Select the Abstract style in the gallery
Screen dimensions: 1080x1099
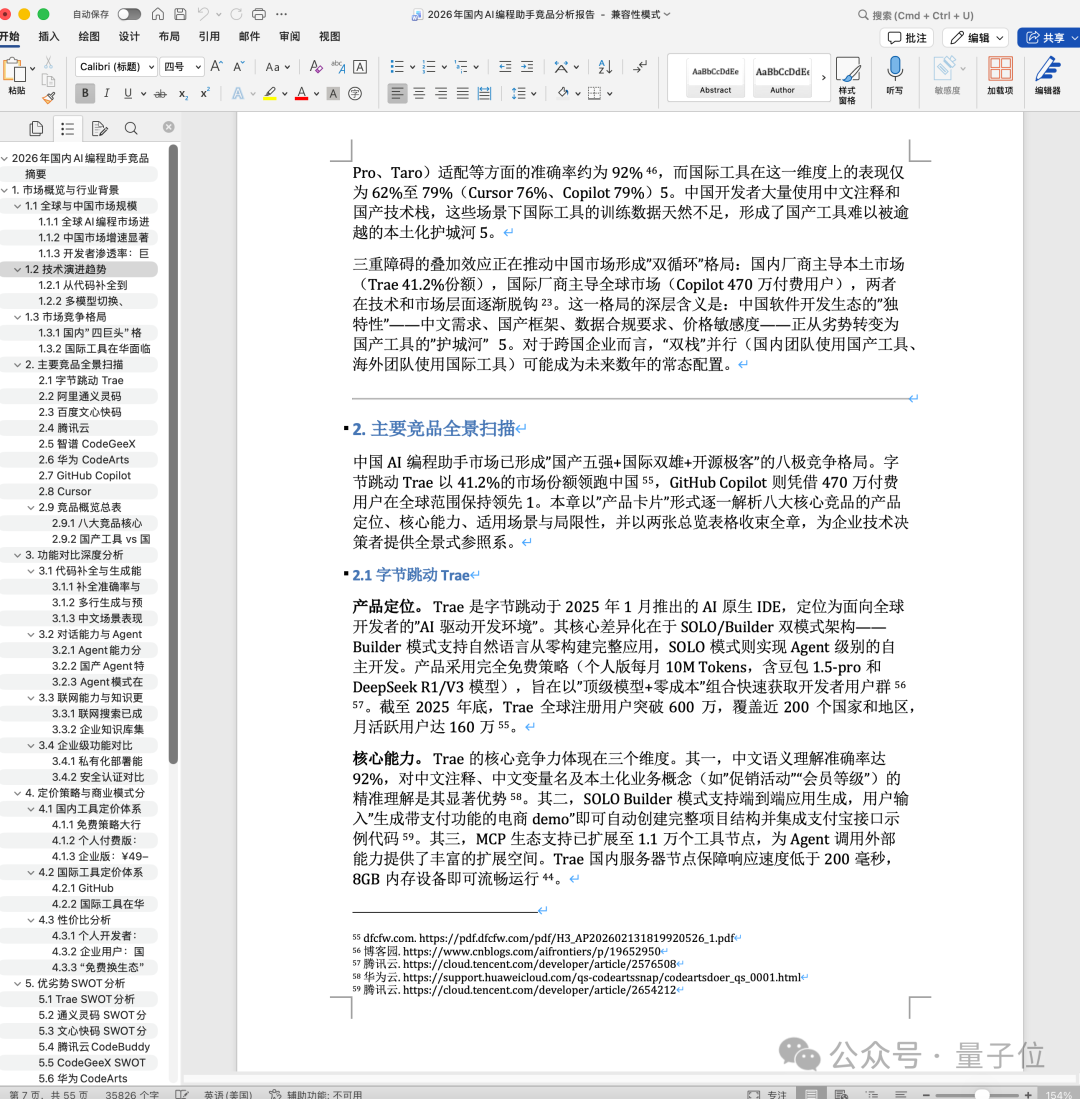pyautogui.click(x=715, y=79)
